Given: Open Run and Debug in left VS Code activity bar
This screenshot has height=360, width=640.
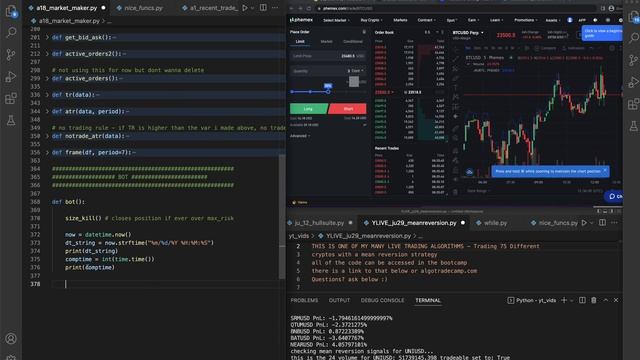Looking at the screenshot, I should tap(11, 76).
